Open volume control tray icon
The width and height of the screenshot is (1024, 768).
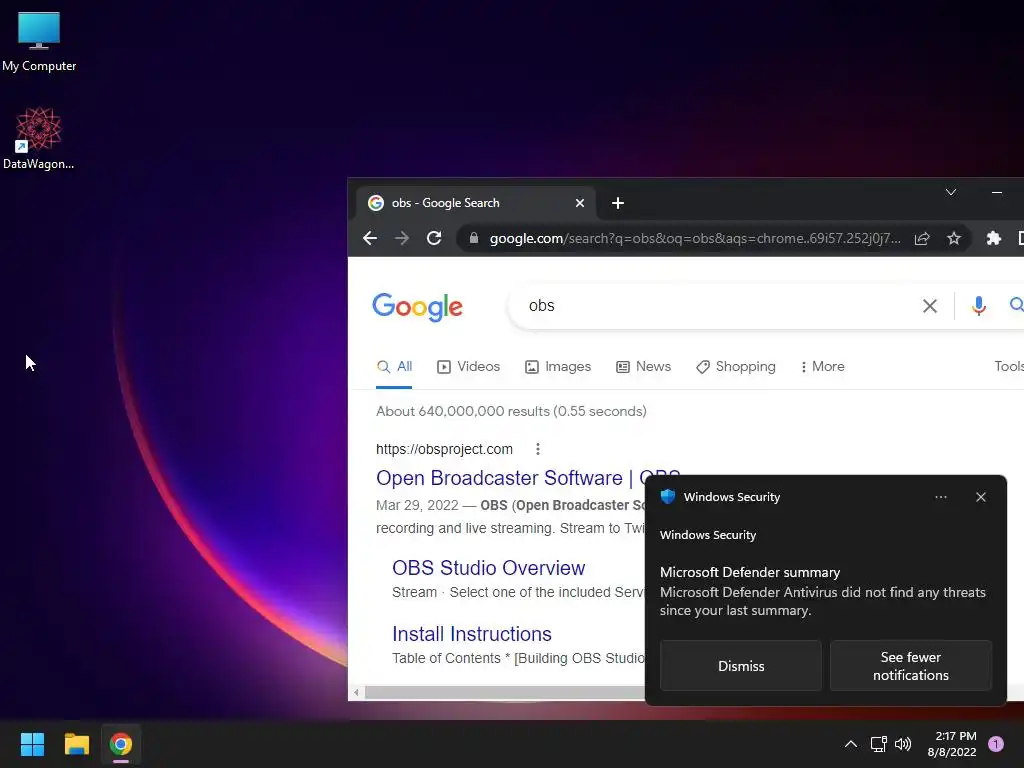click(903, 744)
